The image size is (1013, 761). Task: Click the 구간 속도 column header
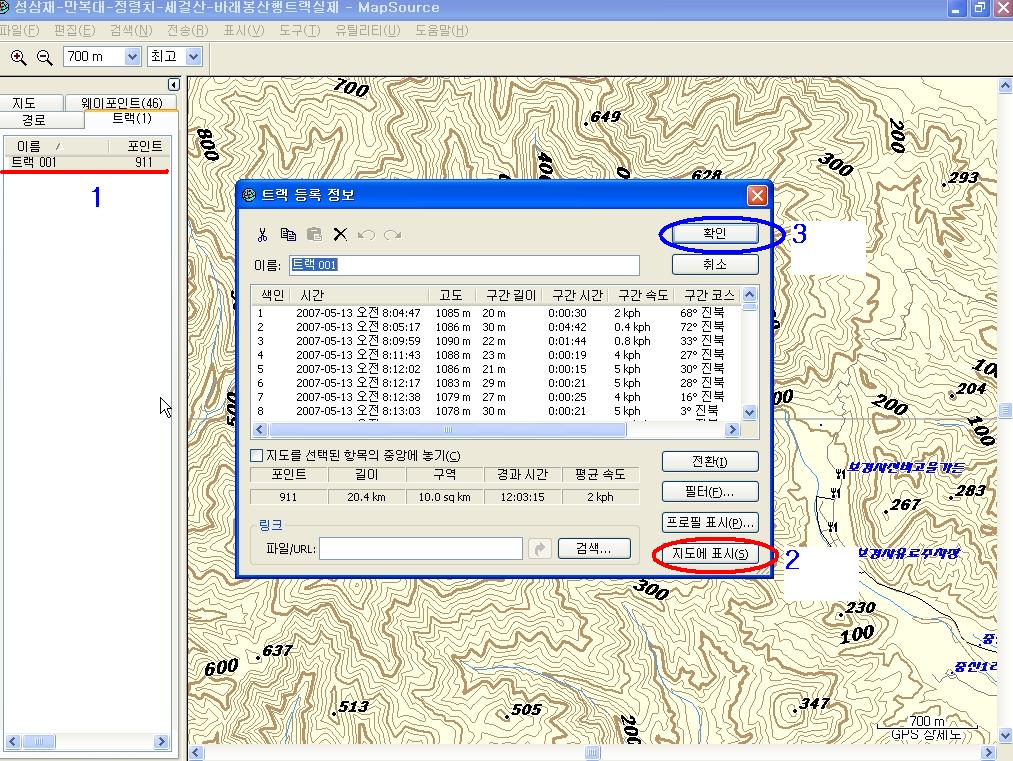pyautogui.click(x=642, y=295)
